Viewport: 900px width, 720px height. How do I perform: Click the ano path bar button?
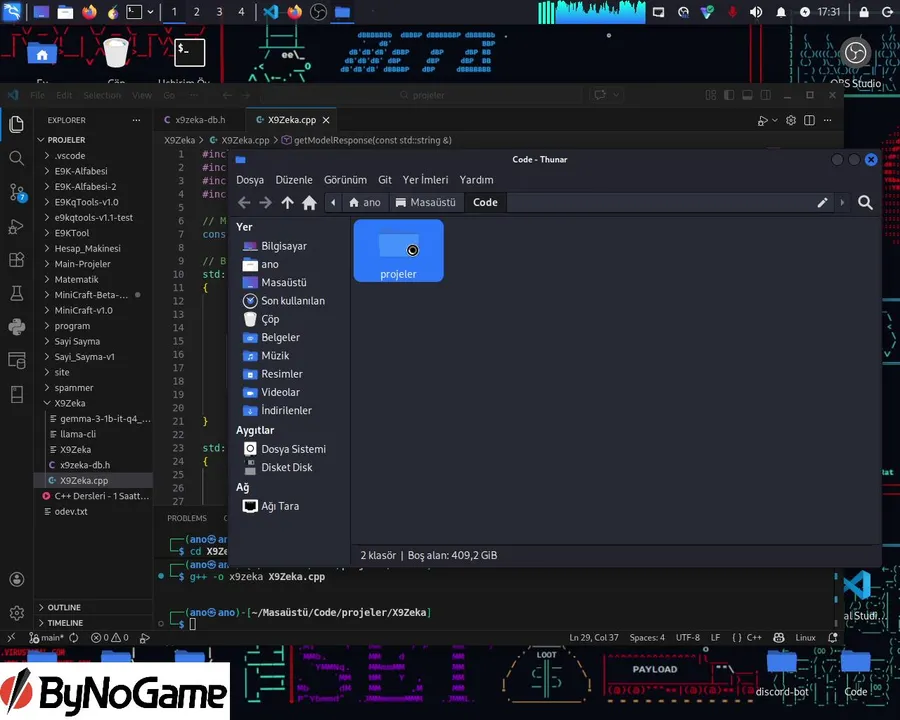365,202
